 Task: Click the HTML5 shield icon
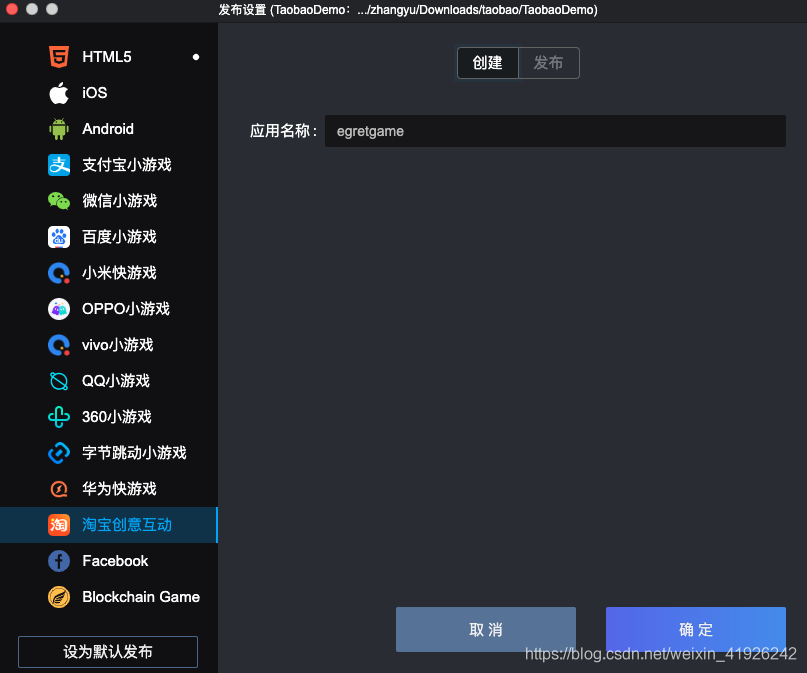(59, 57)
